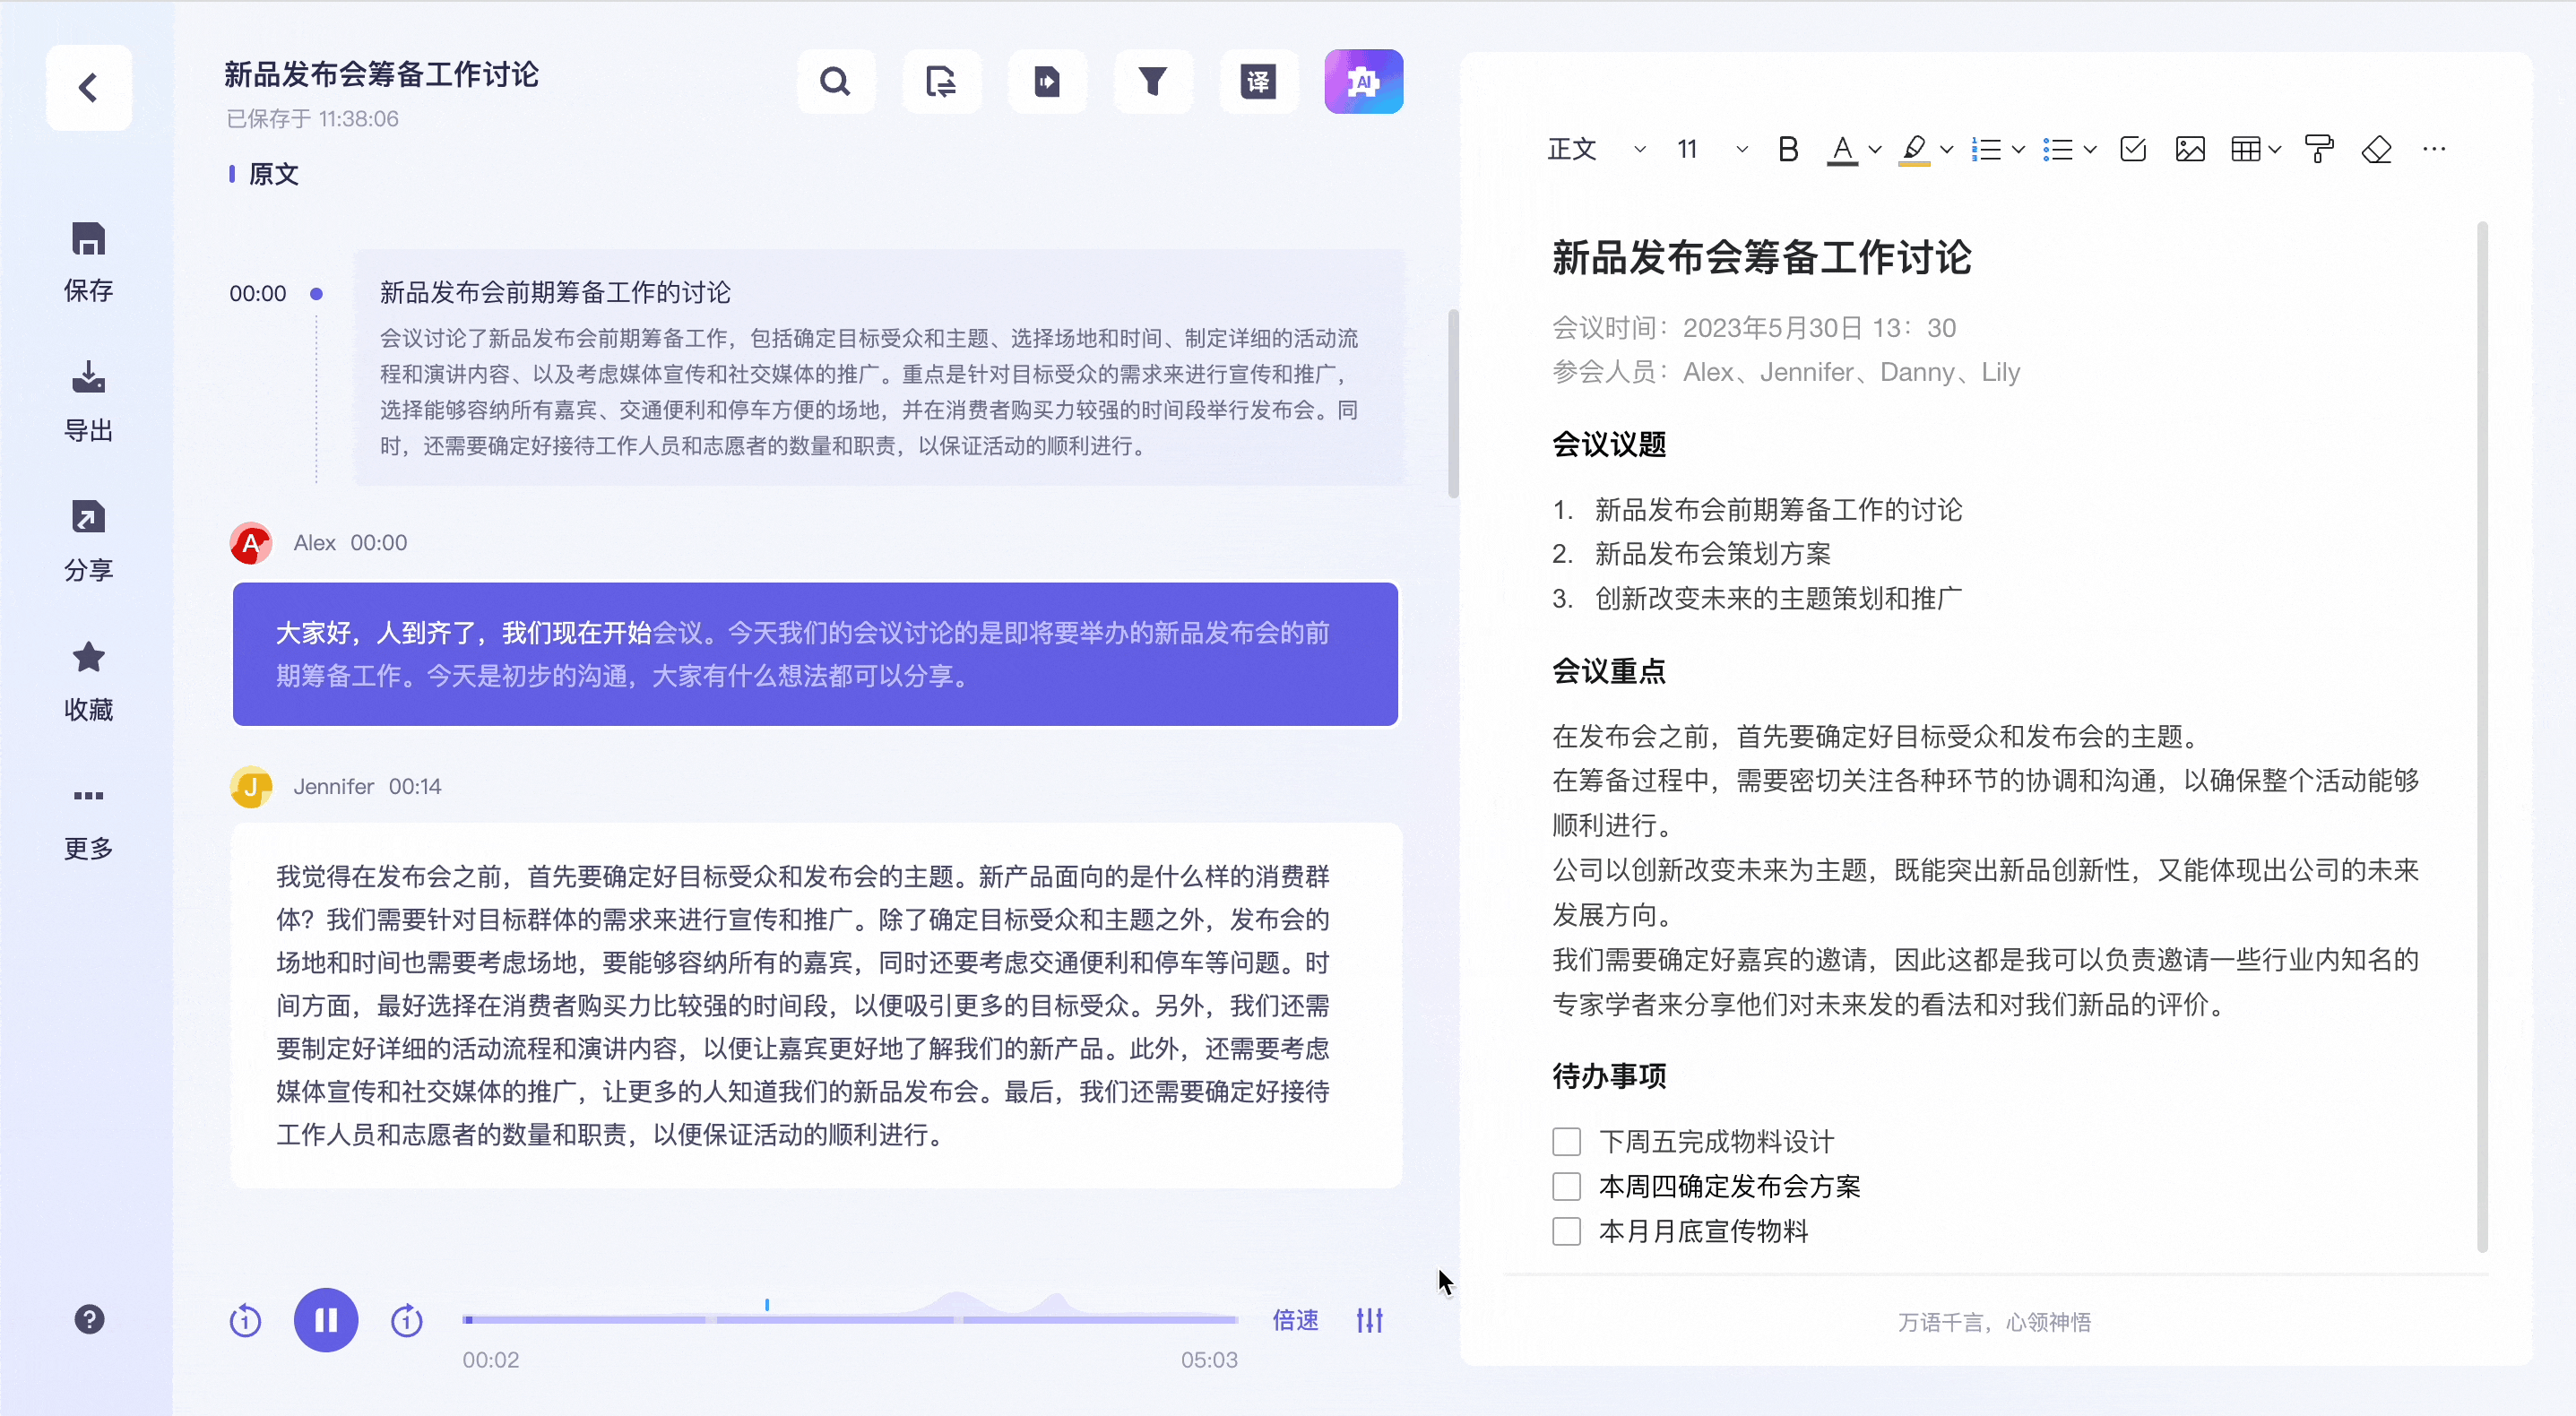Check 下周五完成物料设计 todo item
Viewport: 2576px width, 1416px height.
tap(1566, 1142)
